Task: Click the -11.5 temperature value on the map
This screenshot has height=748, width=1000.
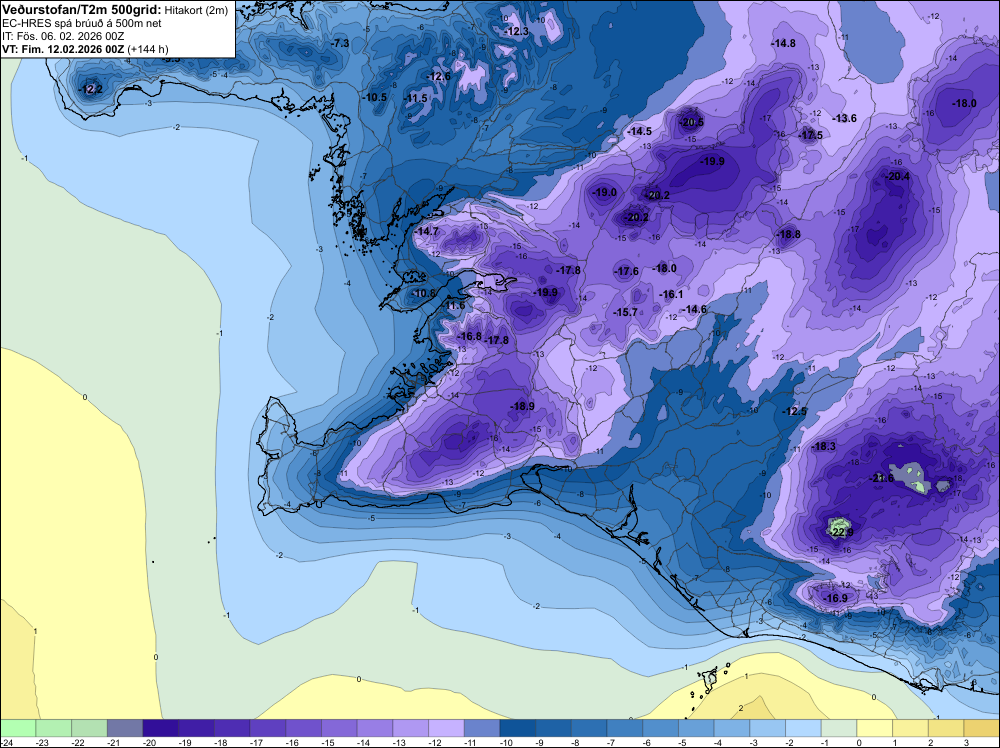Action: click(416, 98)
